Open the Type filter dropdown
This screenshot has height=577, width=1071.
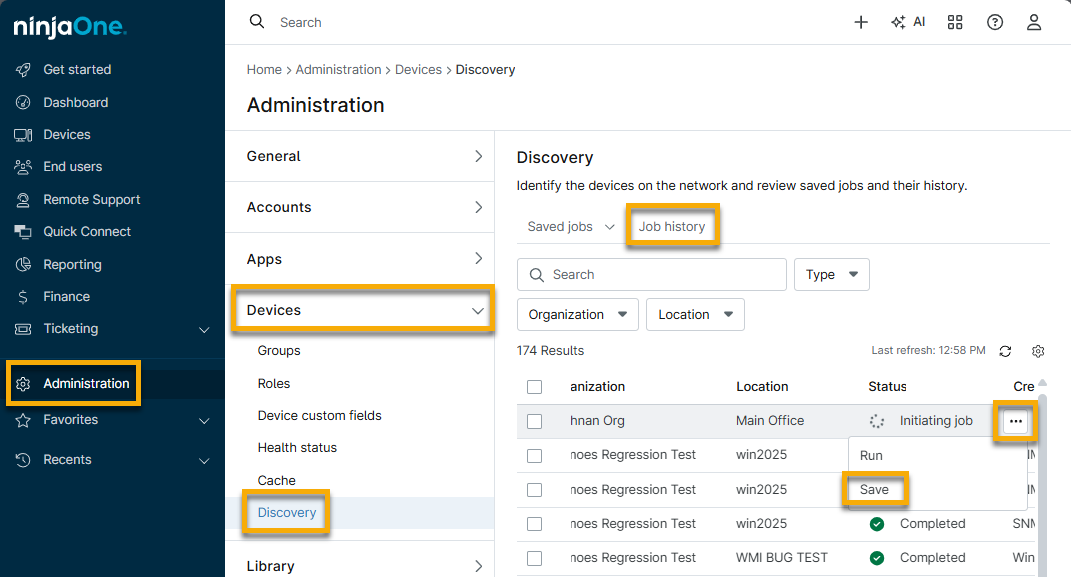(x=831, y=274)
